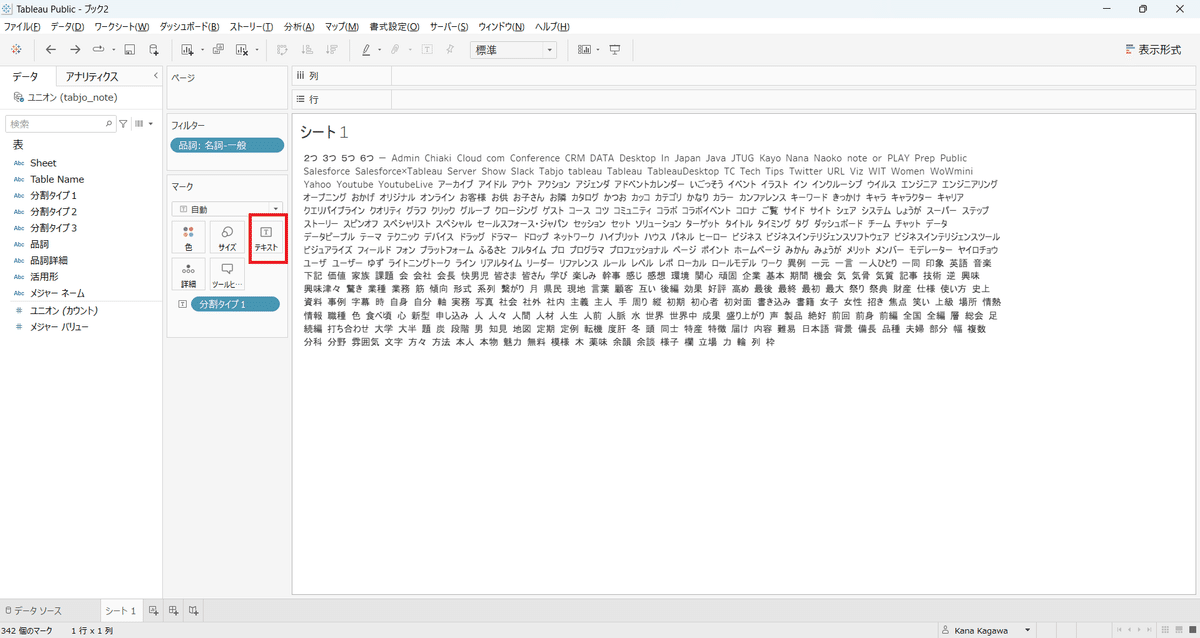Click the sort descending toolbar icon

tap(331, 50)
